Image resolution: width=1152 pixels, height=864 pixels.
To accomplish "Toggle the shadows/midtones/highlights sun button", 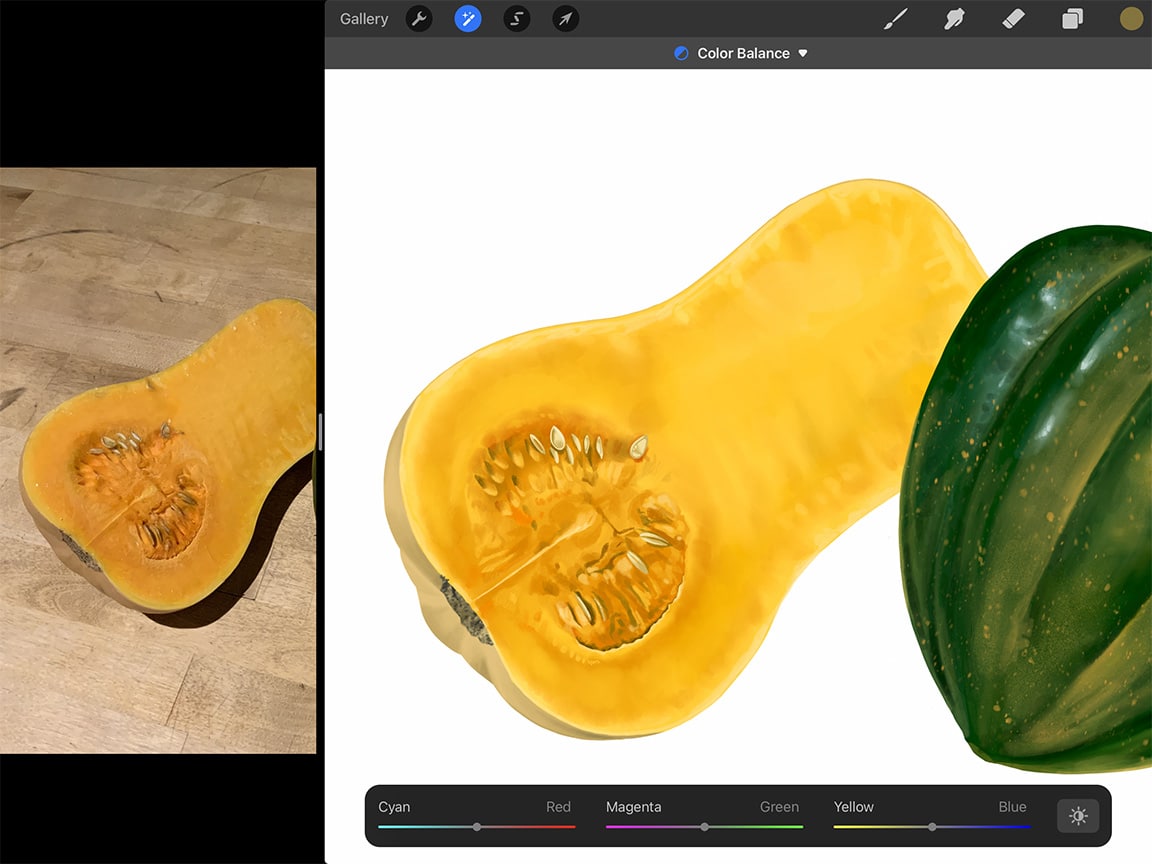I will (1078, 816).
